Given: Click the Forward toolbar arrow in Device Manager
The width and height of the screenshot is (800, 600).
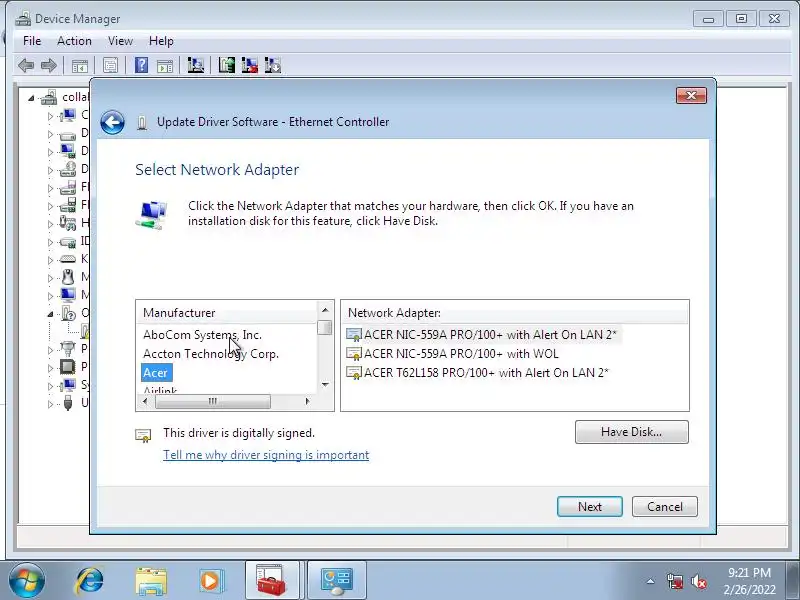Looking at the screenshot, I should pyautogui.click(x=48, y=65).
